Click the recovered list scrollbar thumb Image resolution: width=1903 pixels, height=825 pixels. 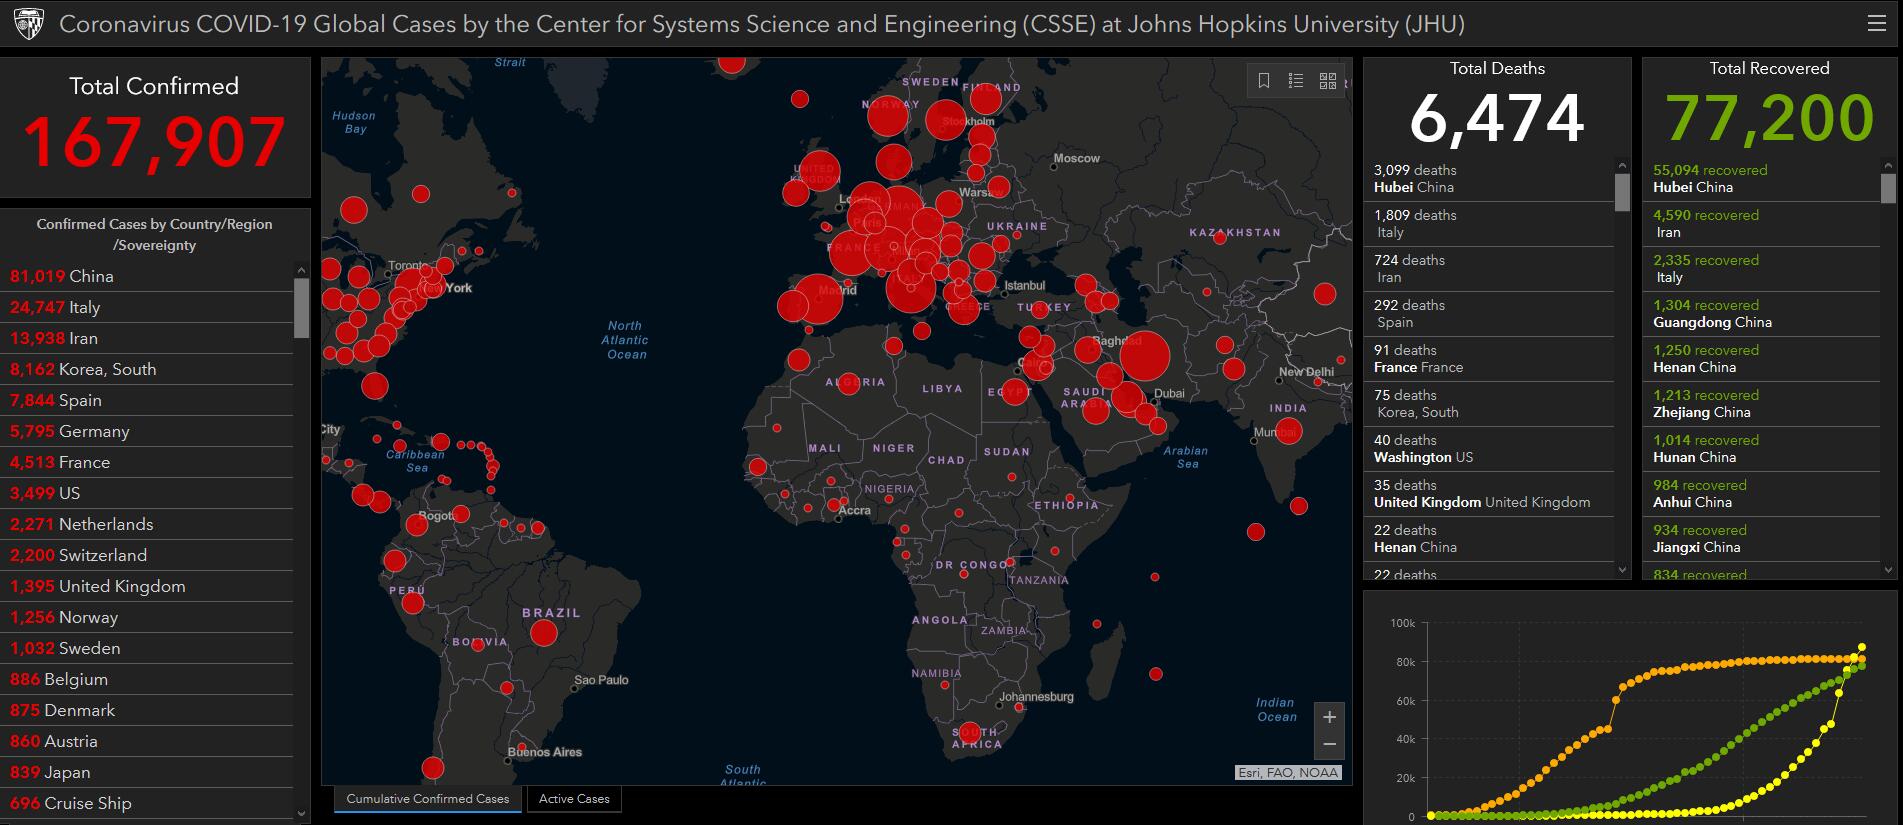point(1888,188)
